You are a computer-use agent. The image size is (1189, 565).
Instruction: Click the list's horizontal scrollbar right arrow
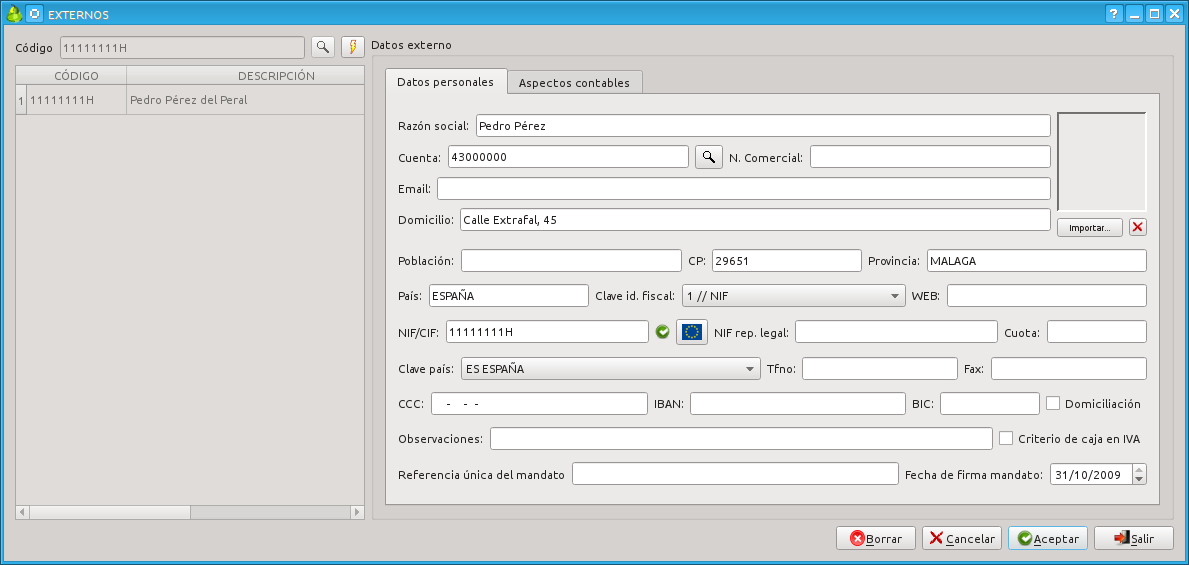pos(357,512)
